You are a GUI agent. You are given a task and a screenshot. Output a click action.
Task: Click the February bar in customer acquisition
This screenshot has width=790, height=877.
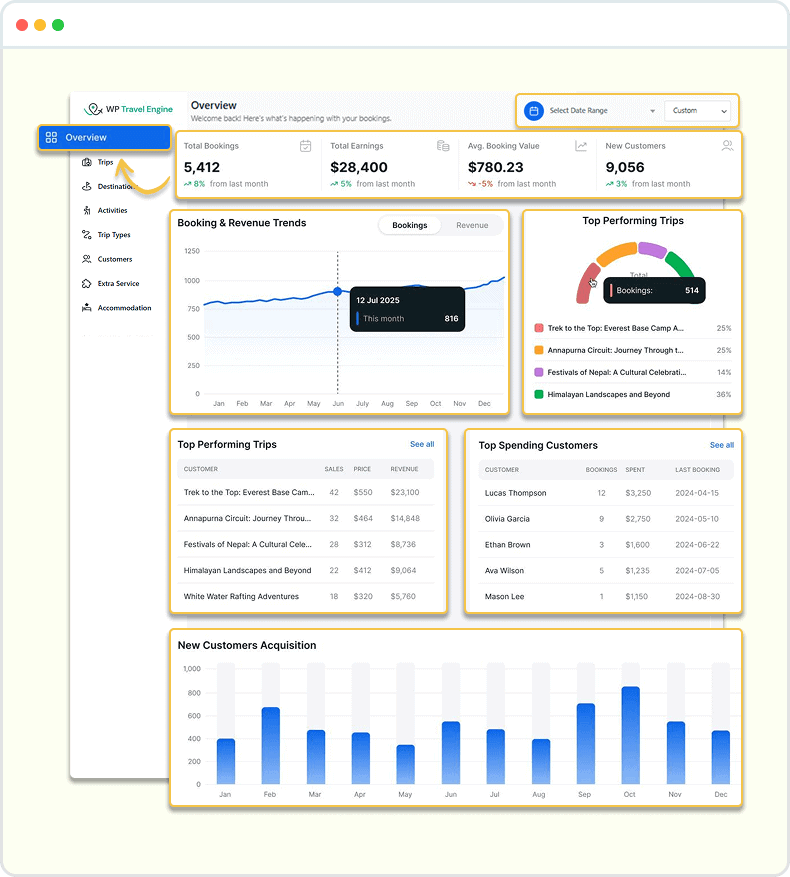click(x=271, y=746)
